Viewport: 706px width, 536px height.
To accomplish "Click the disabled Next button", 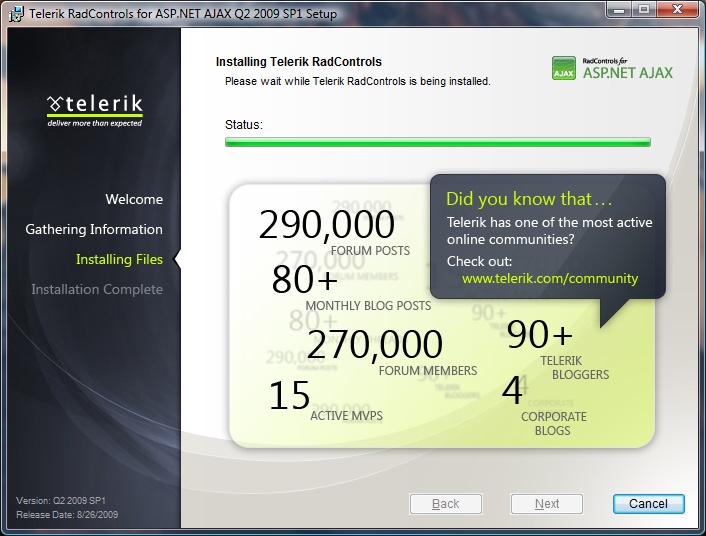I will tap(547, 504).
